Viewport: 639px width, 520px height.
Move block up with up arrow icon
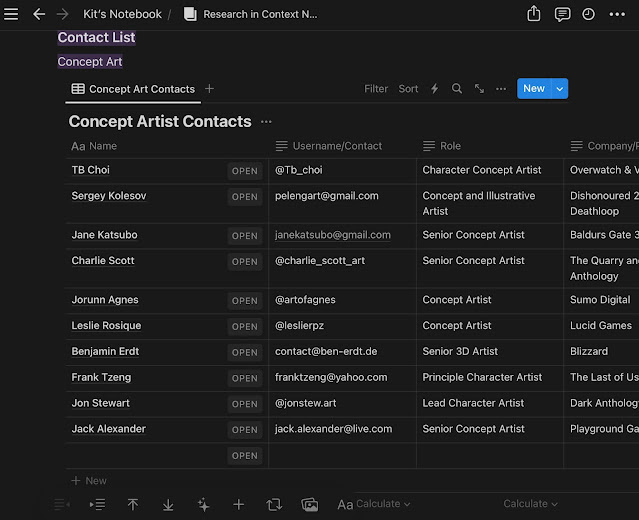click(x=132, y=505)
